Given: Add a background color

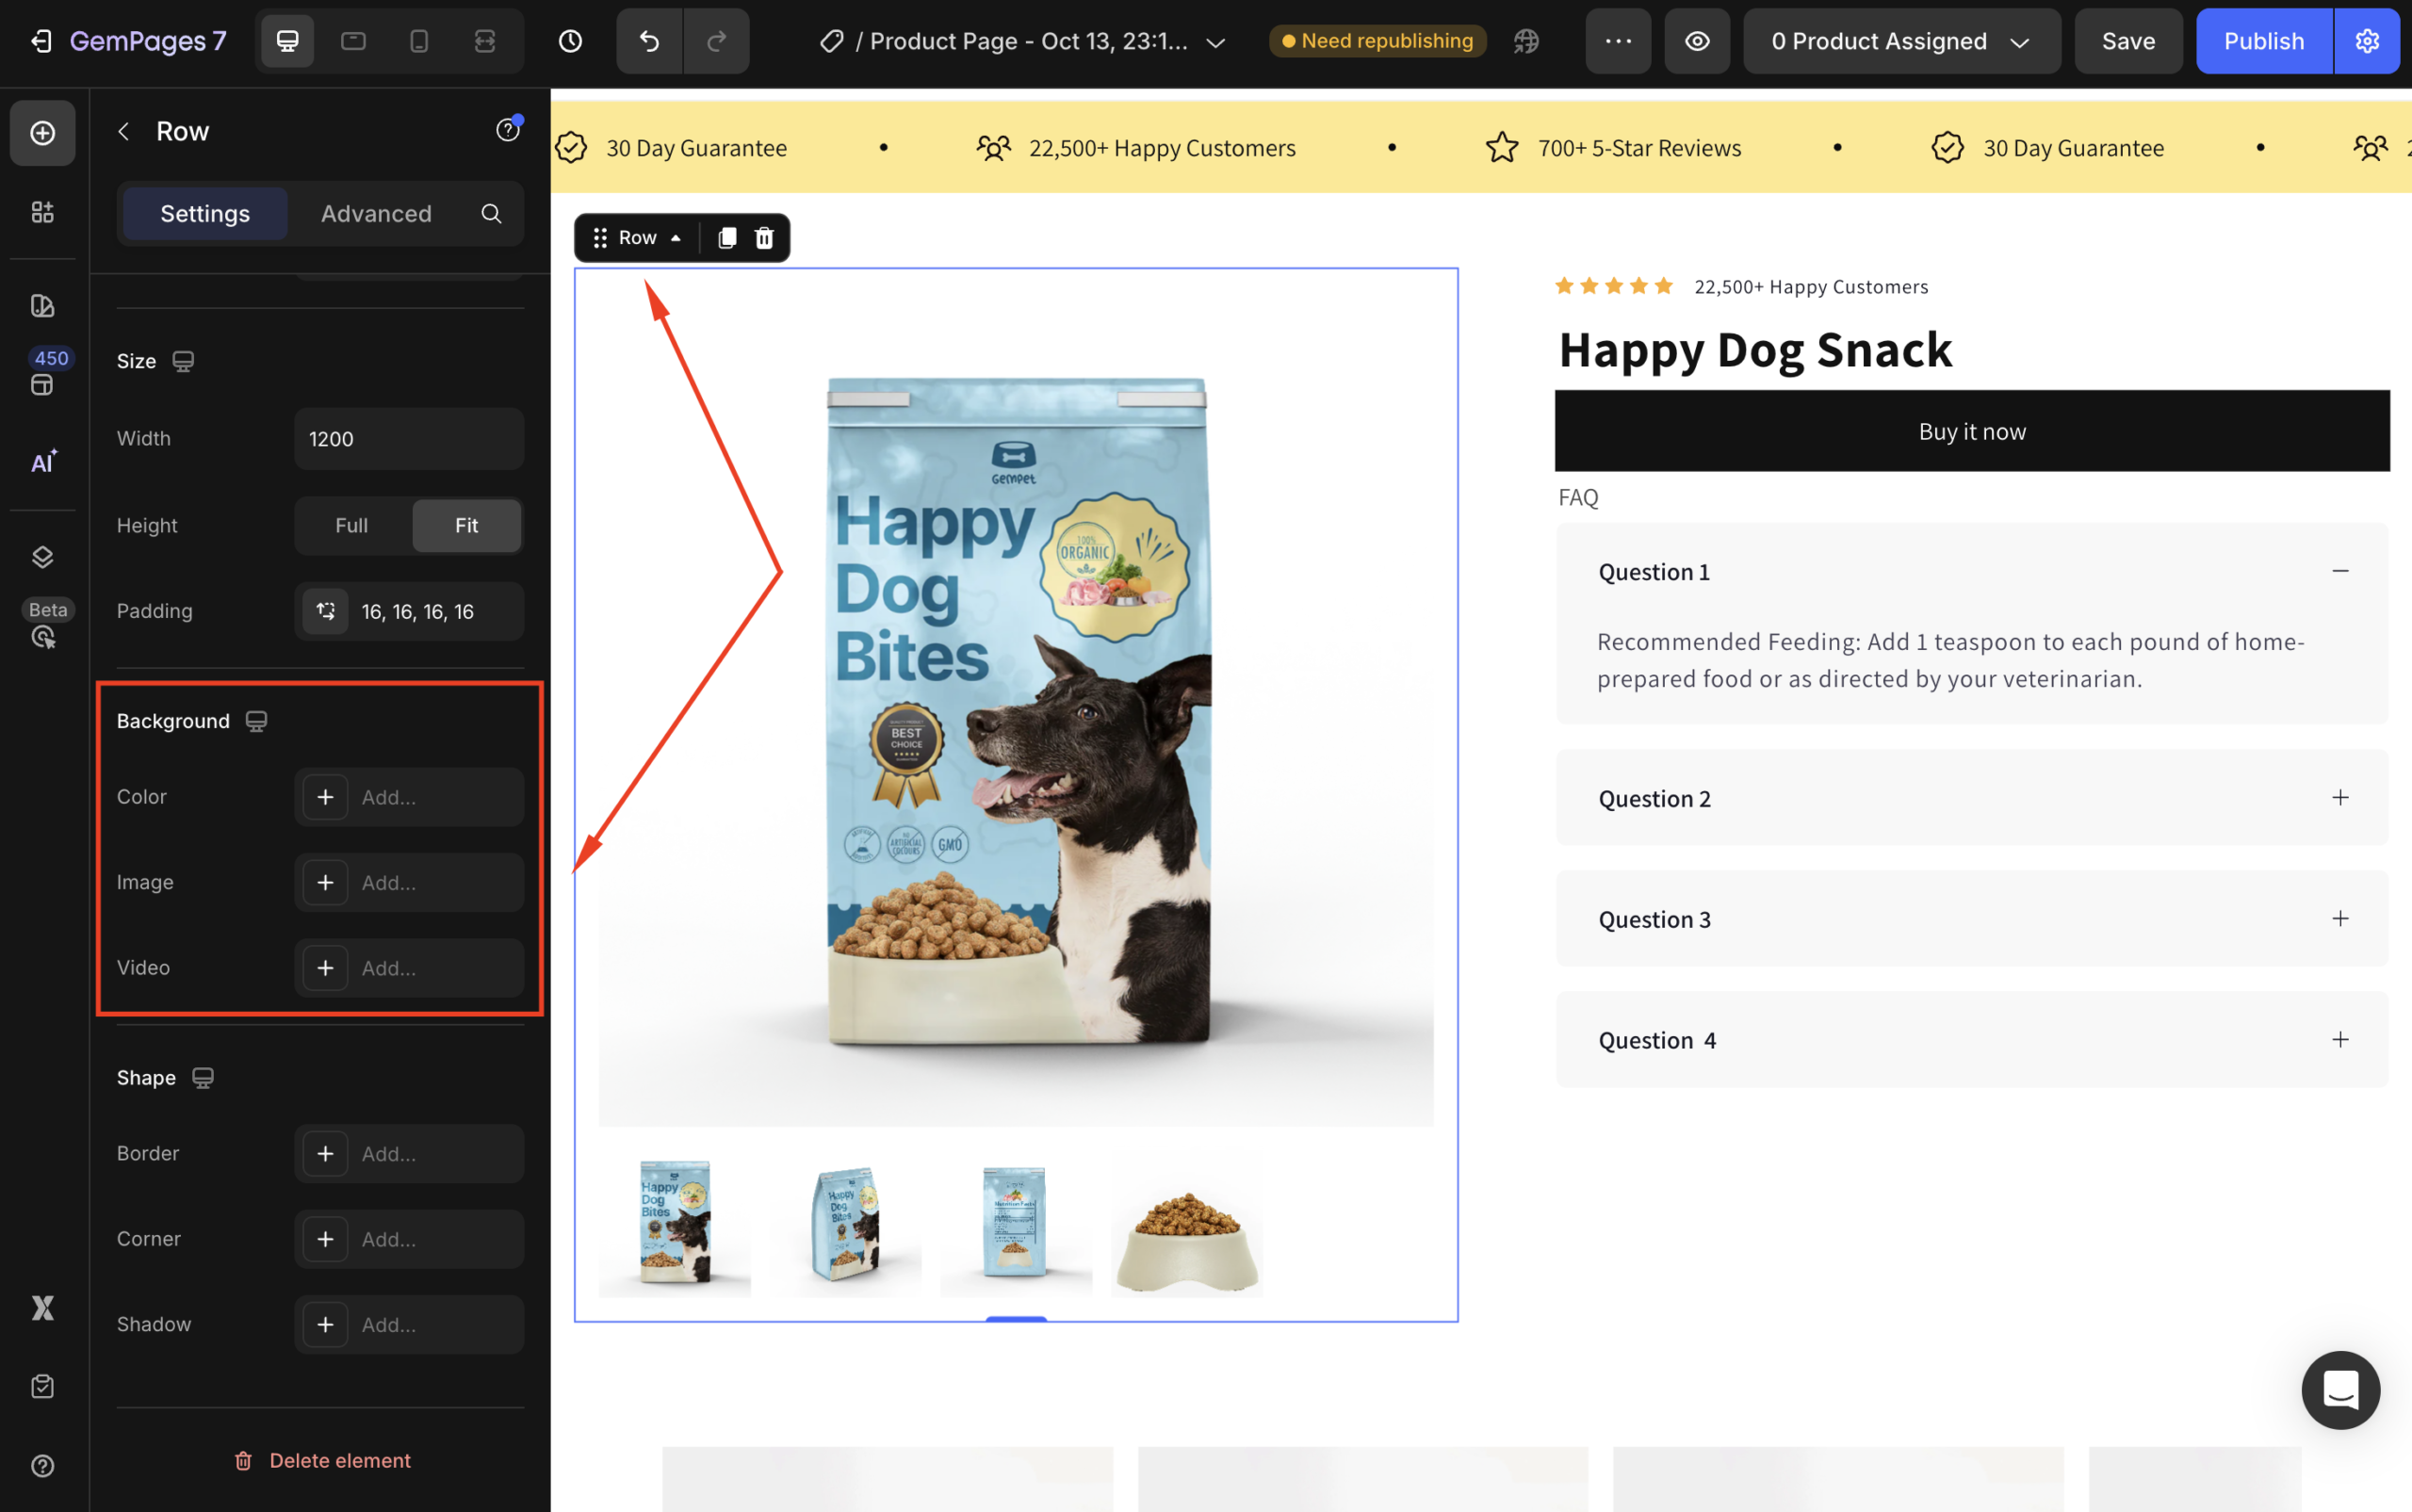Looking at the screenshot, I should point(325,797).
